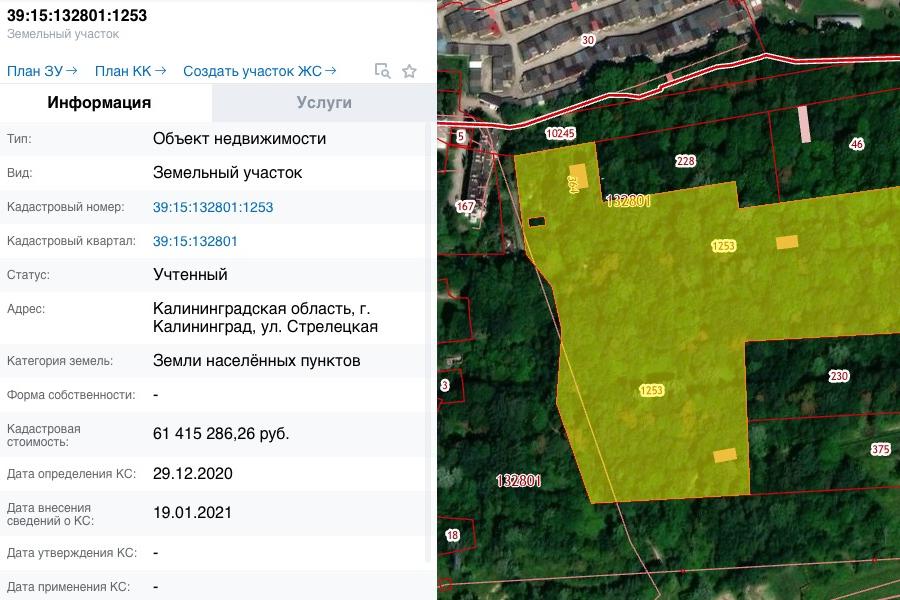Switch to the Услуги tab

coord(324,102)
